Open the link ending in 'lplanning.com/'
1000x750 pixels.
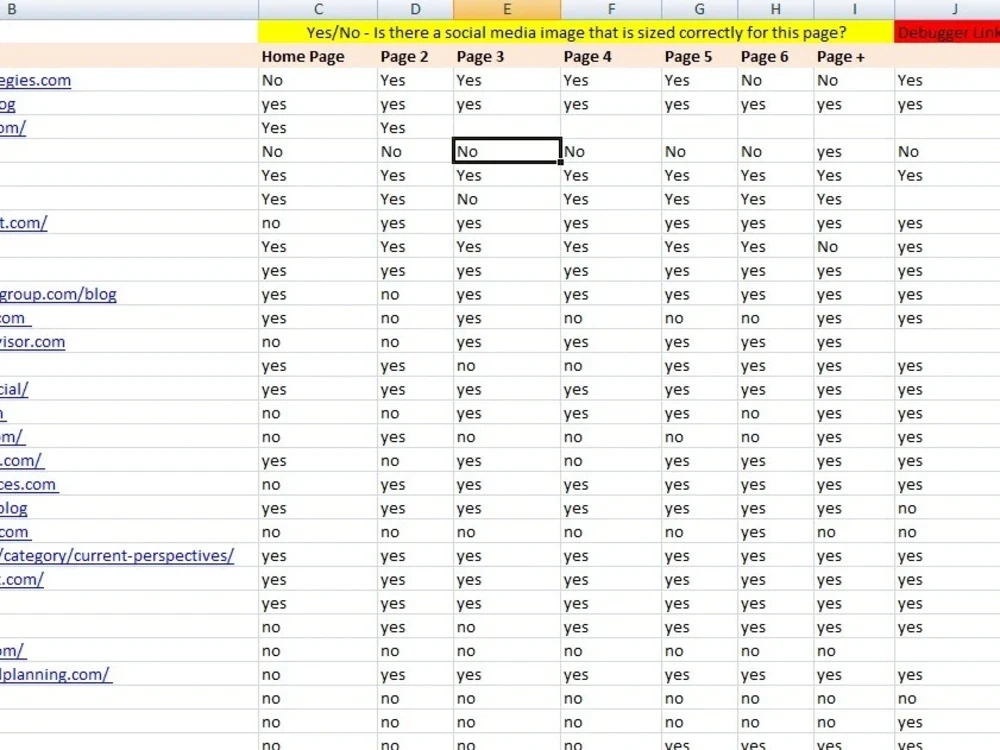point(55,675)
